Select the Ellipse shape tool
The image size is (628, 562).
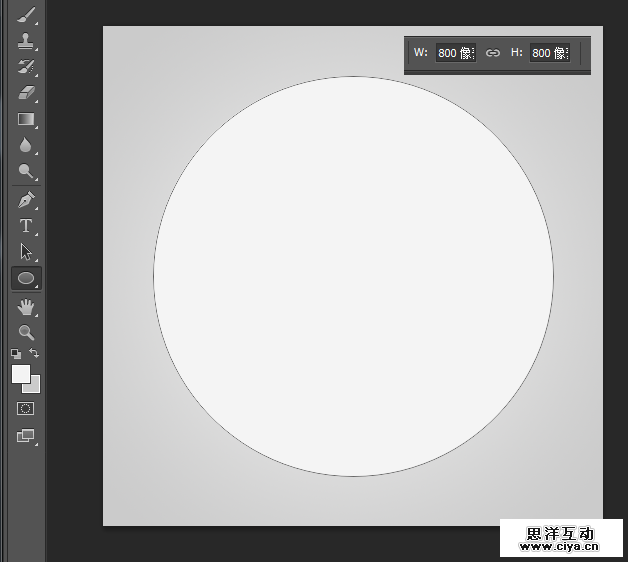pyautogui.click(x=26, y=279)
